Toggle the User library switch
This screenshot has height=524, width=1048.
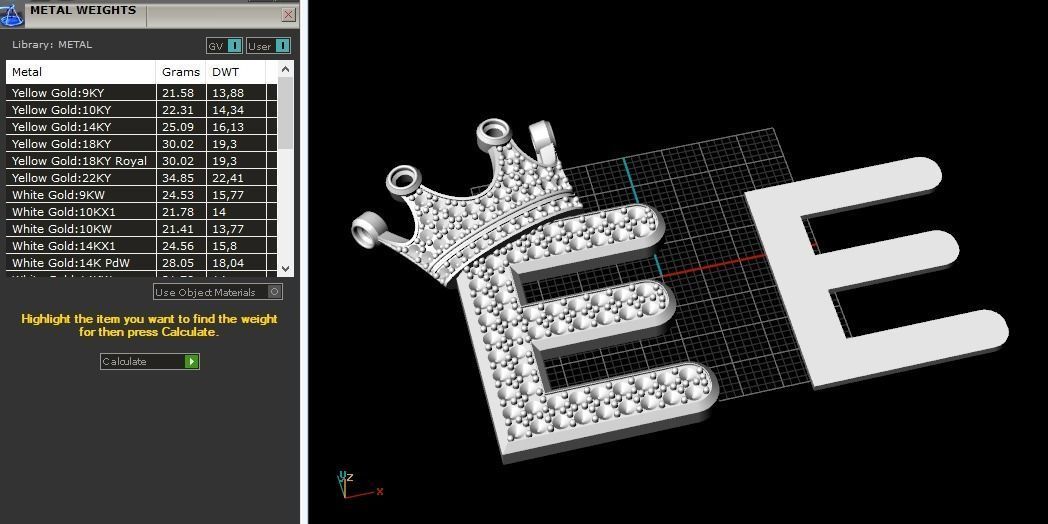268,45
